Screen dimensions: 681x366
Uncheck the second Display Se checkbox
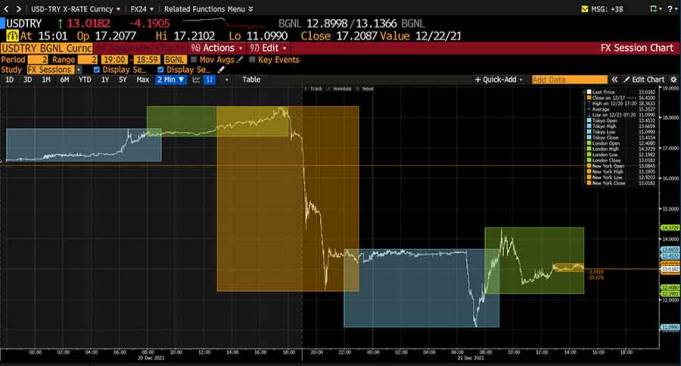click(x=161, y=70)
